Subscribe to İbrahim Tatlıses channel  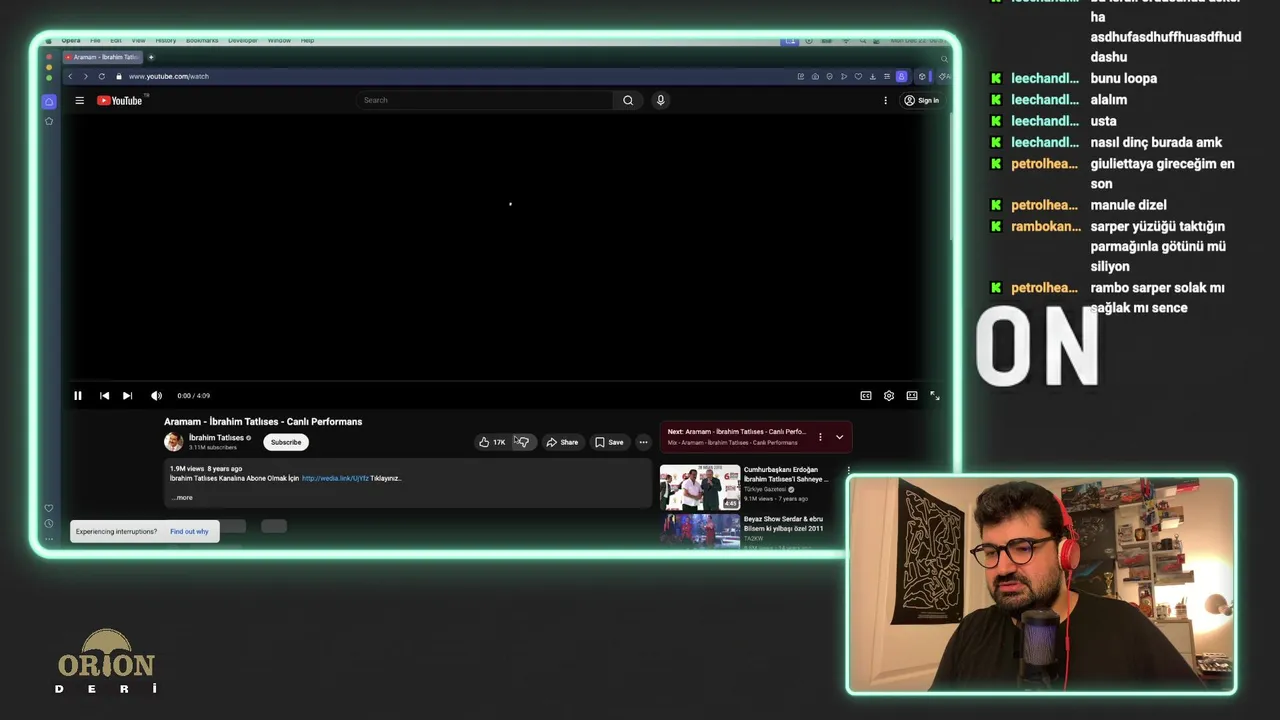[x=286, y=442]
